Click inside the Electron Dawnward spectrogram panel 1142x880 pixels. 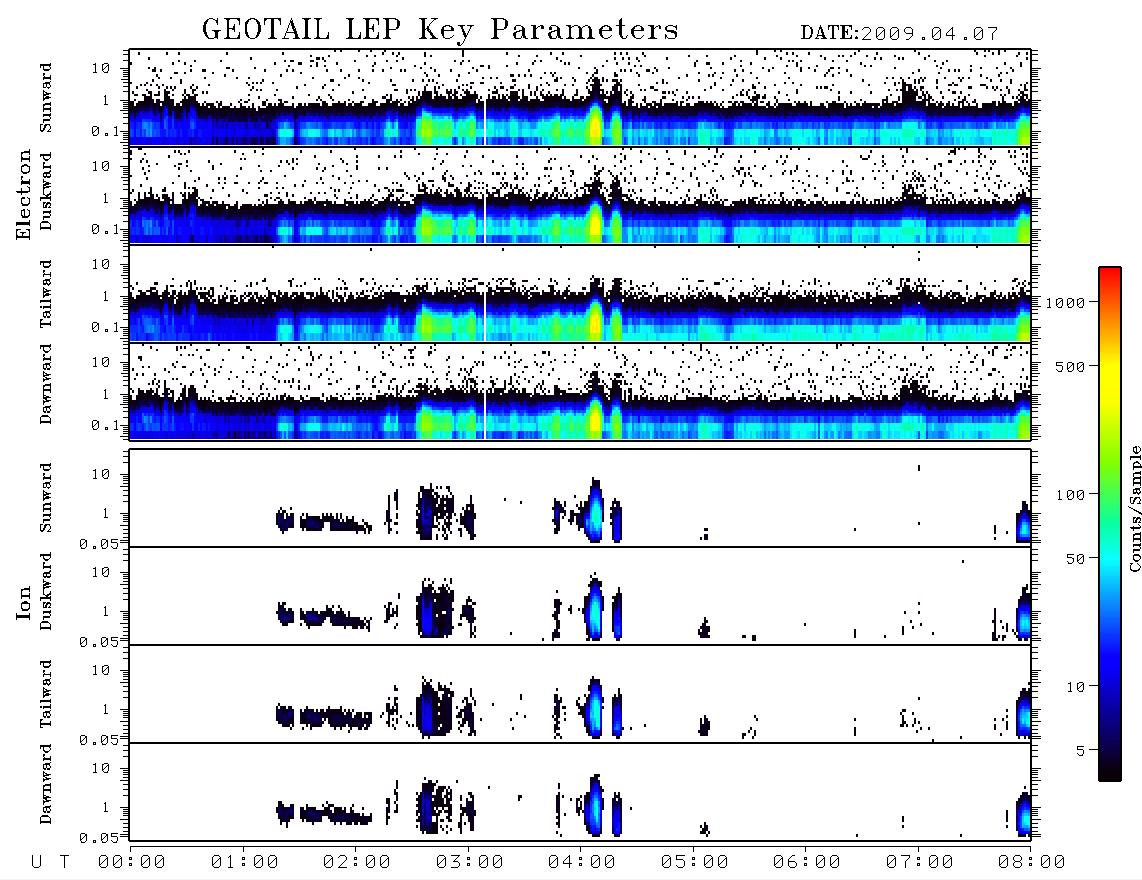pyautogui.click(x=580, y=391)
